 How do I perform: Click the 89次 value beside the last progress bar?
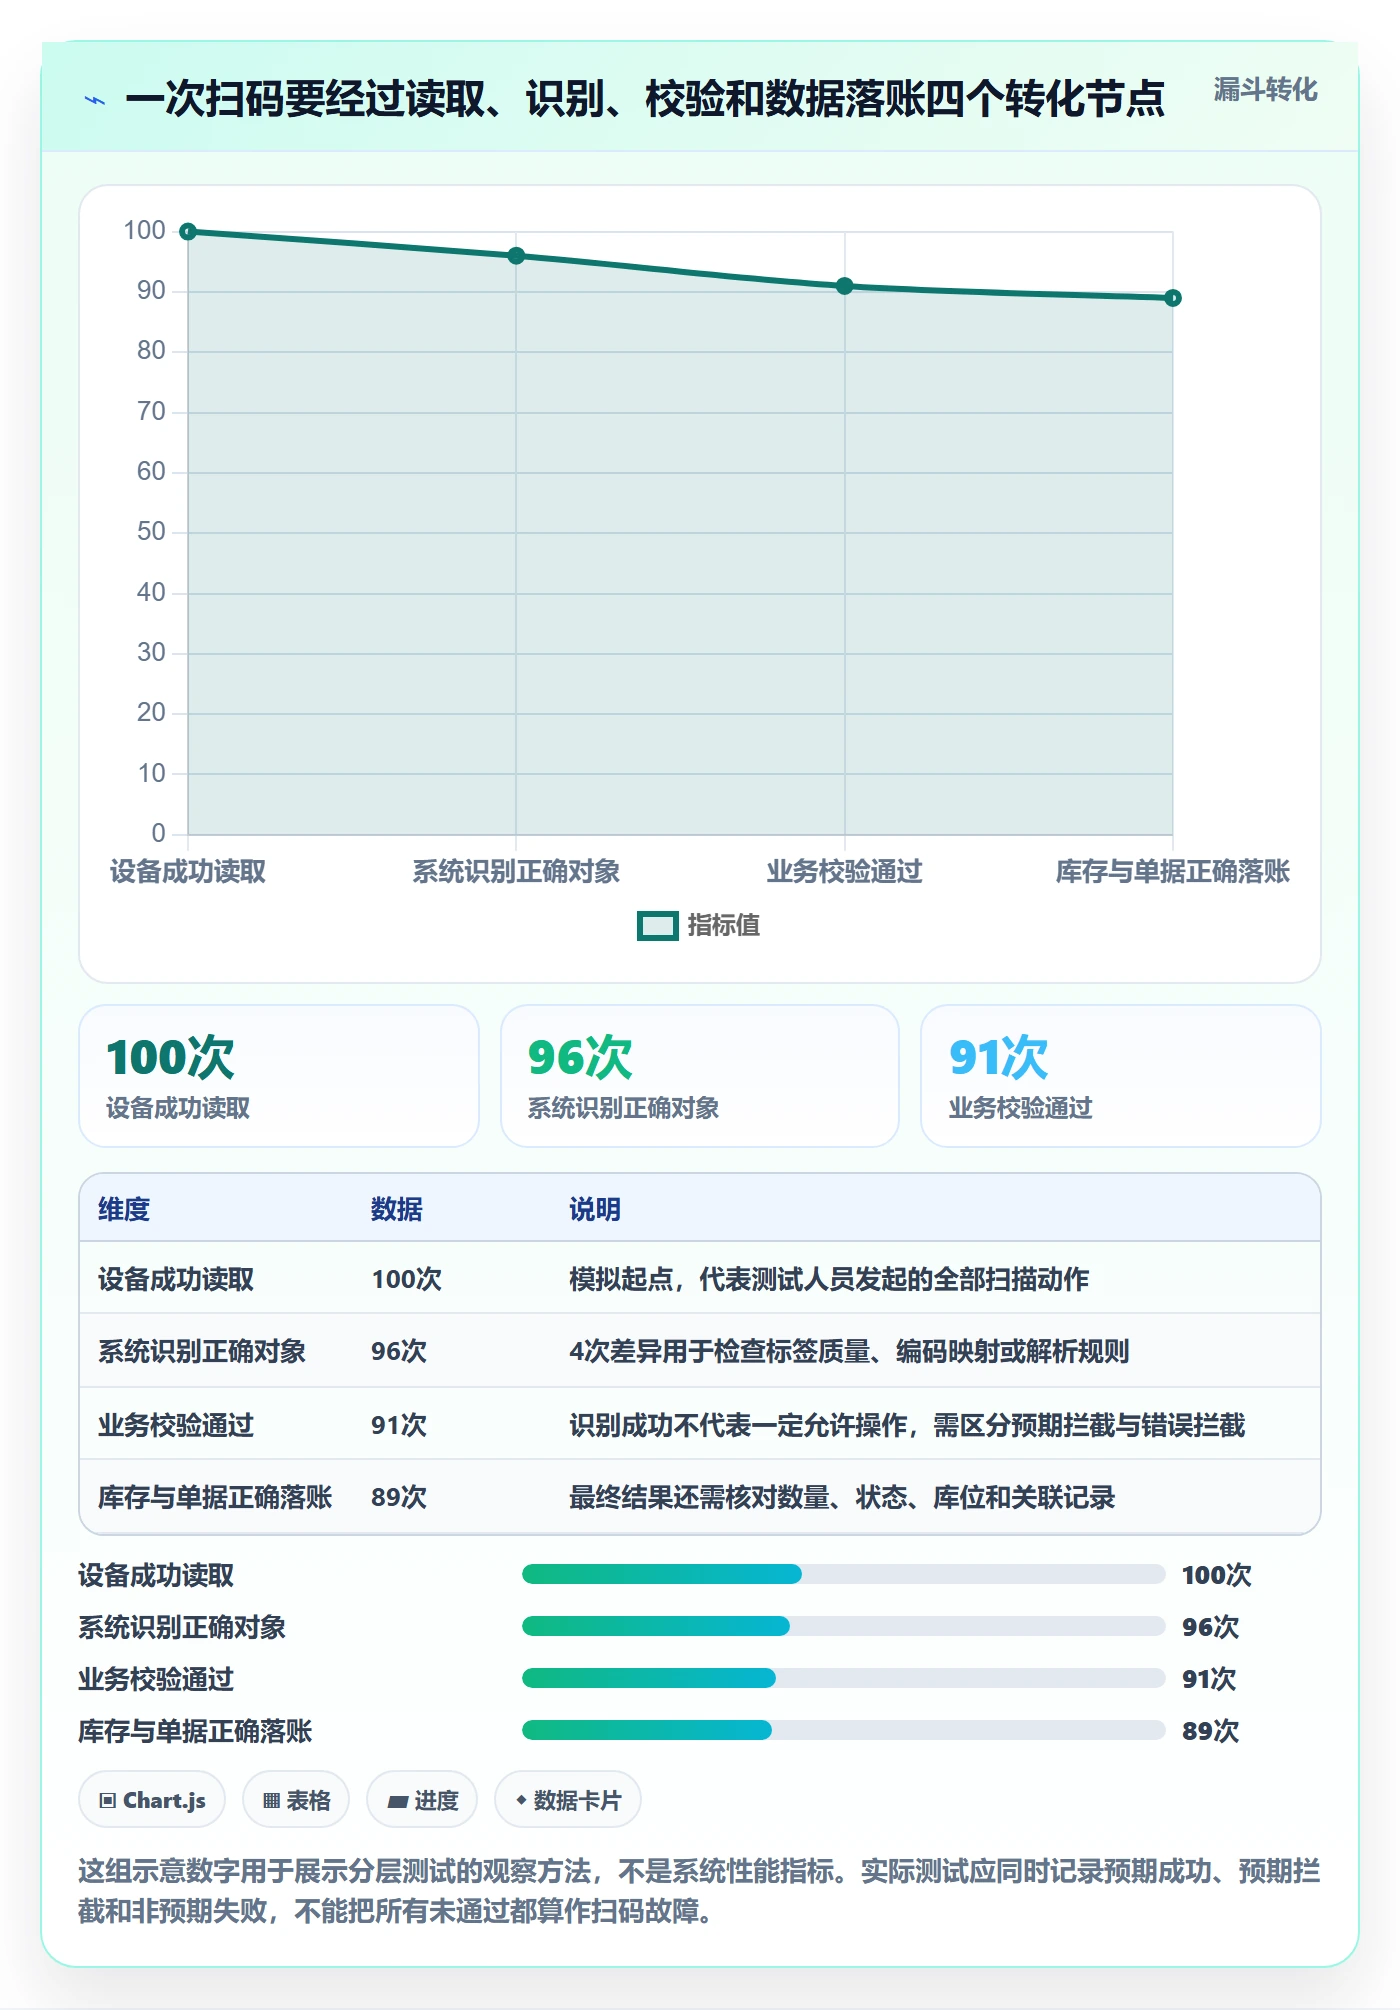tap(1211, 1731)
